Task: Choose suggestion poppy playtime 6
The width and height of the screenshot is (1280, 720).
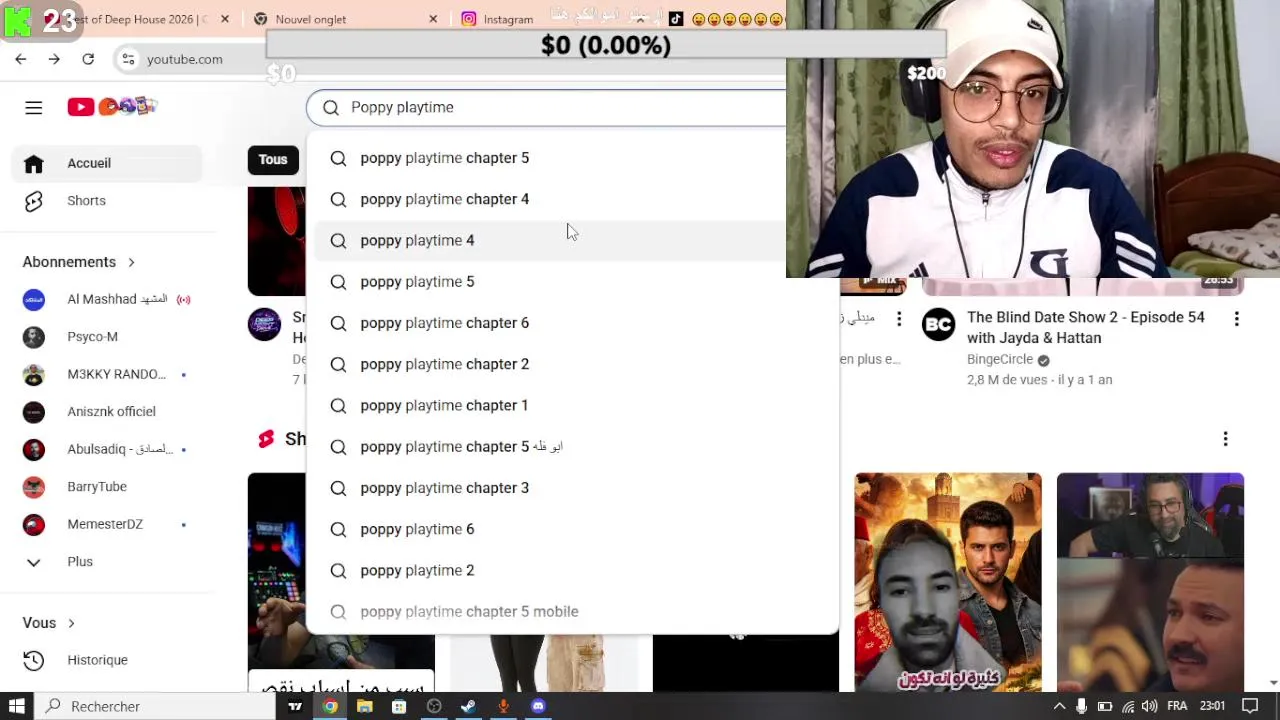Action: [572, 529]
